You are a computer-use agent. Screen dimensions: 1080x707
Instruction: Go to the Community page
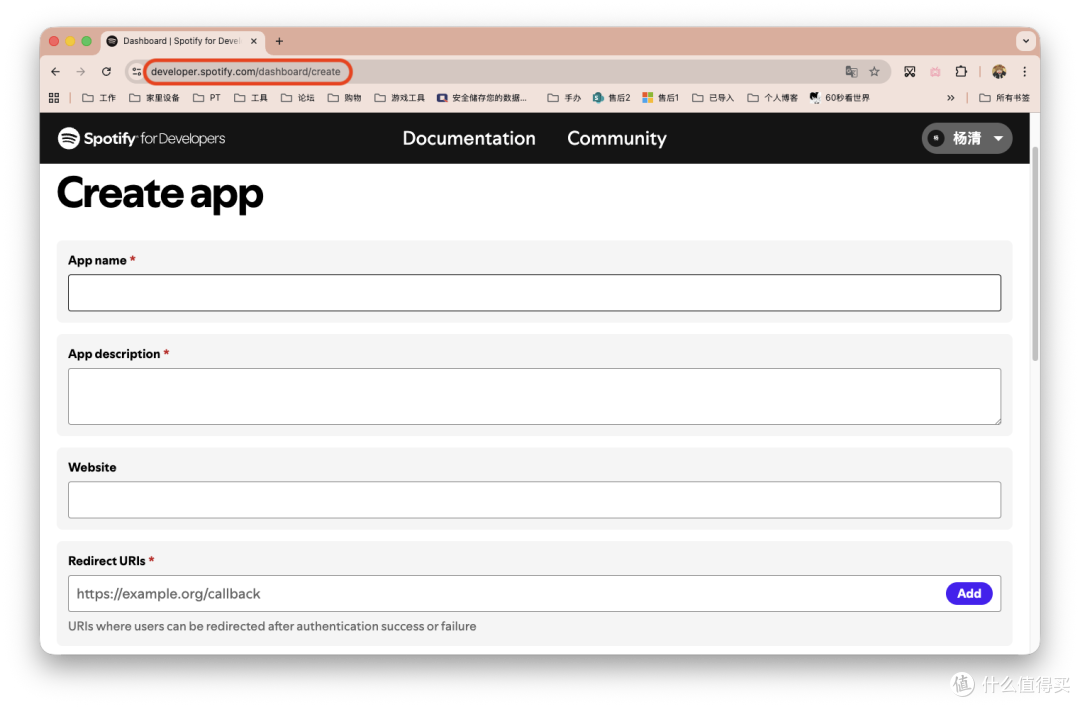[x=616, y=139]
